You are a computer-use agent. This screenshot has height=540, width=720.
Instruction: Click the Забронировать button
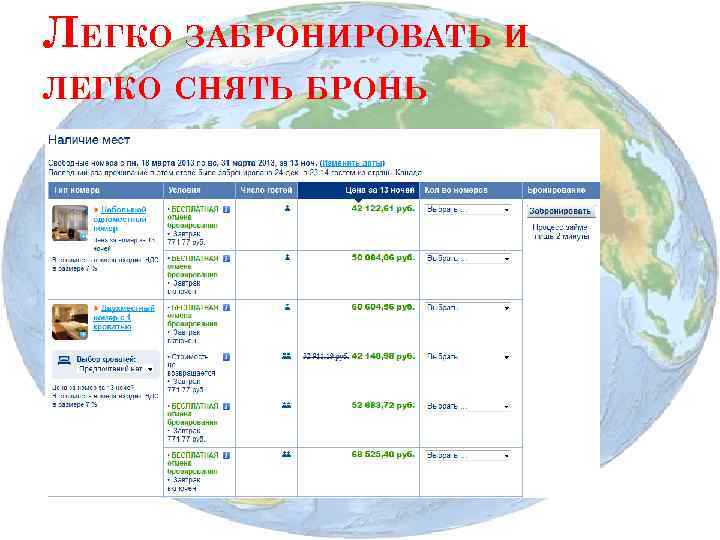(560, 211)
